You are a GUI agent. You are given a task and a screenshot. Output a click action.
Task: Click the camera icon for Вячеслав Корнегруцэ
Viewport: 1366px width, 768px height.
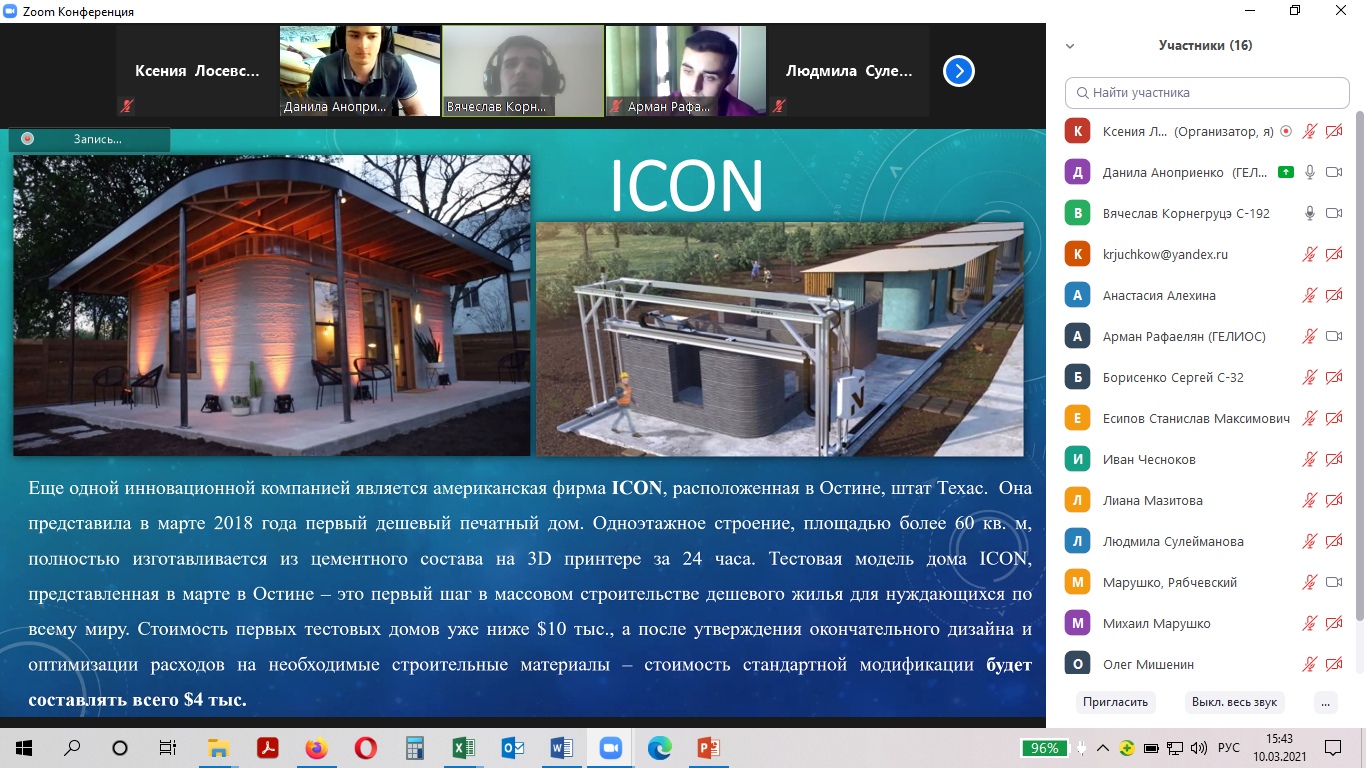click(x=1333, y=213)
